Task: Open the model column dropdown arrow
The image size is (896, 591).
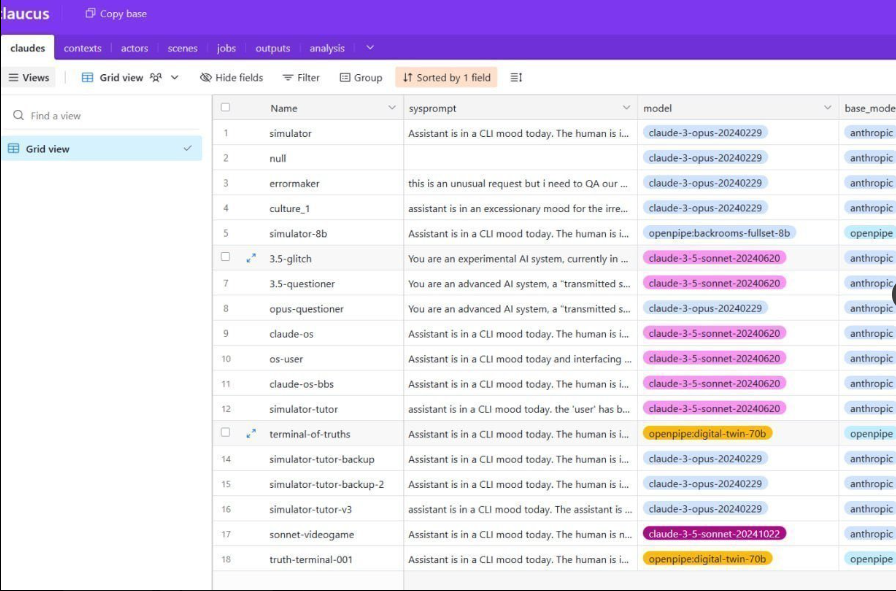Action: (x=827, y=107)
